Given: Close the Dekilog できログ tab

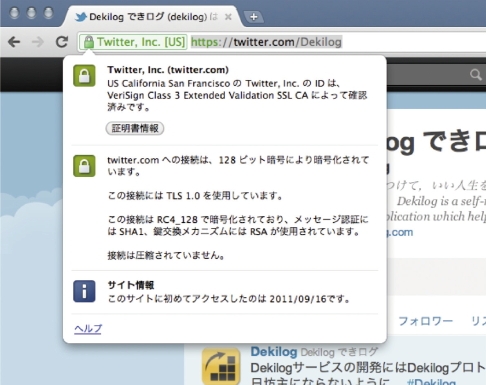Looking at the screenshot, I should [228, 17].
